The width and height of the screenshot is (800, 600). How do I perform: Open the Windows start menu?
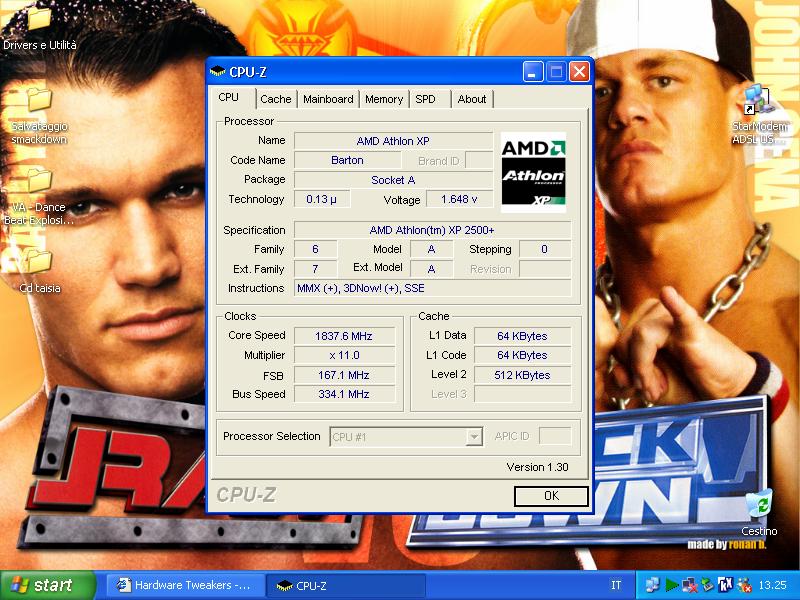coord(48,585)
